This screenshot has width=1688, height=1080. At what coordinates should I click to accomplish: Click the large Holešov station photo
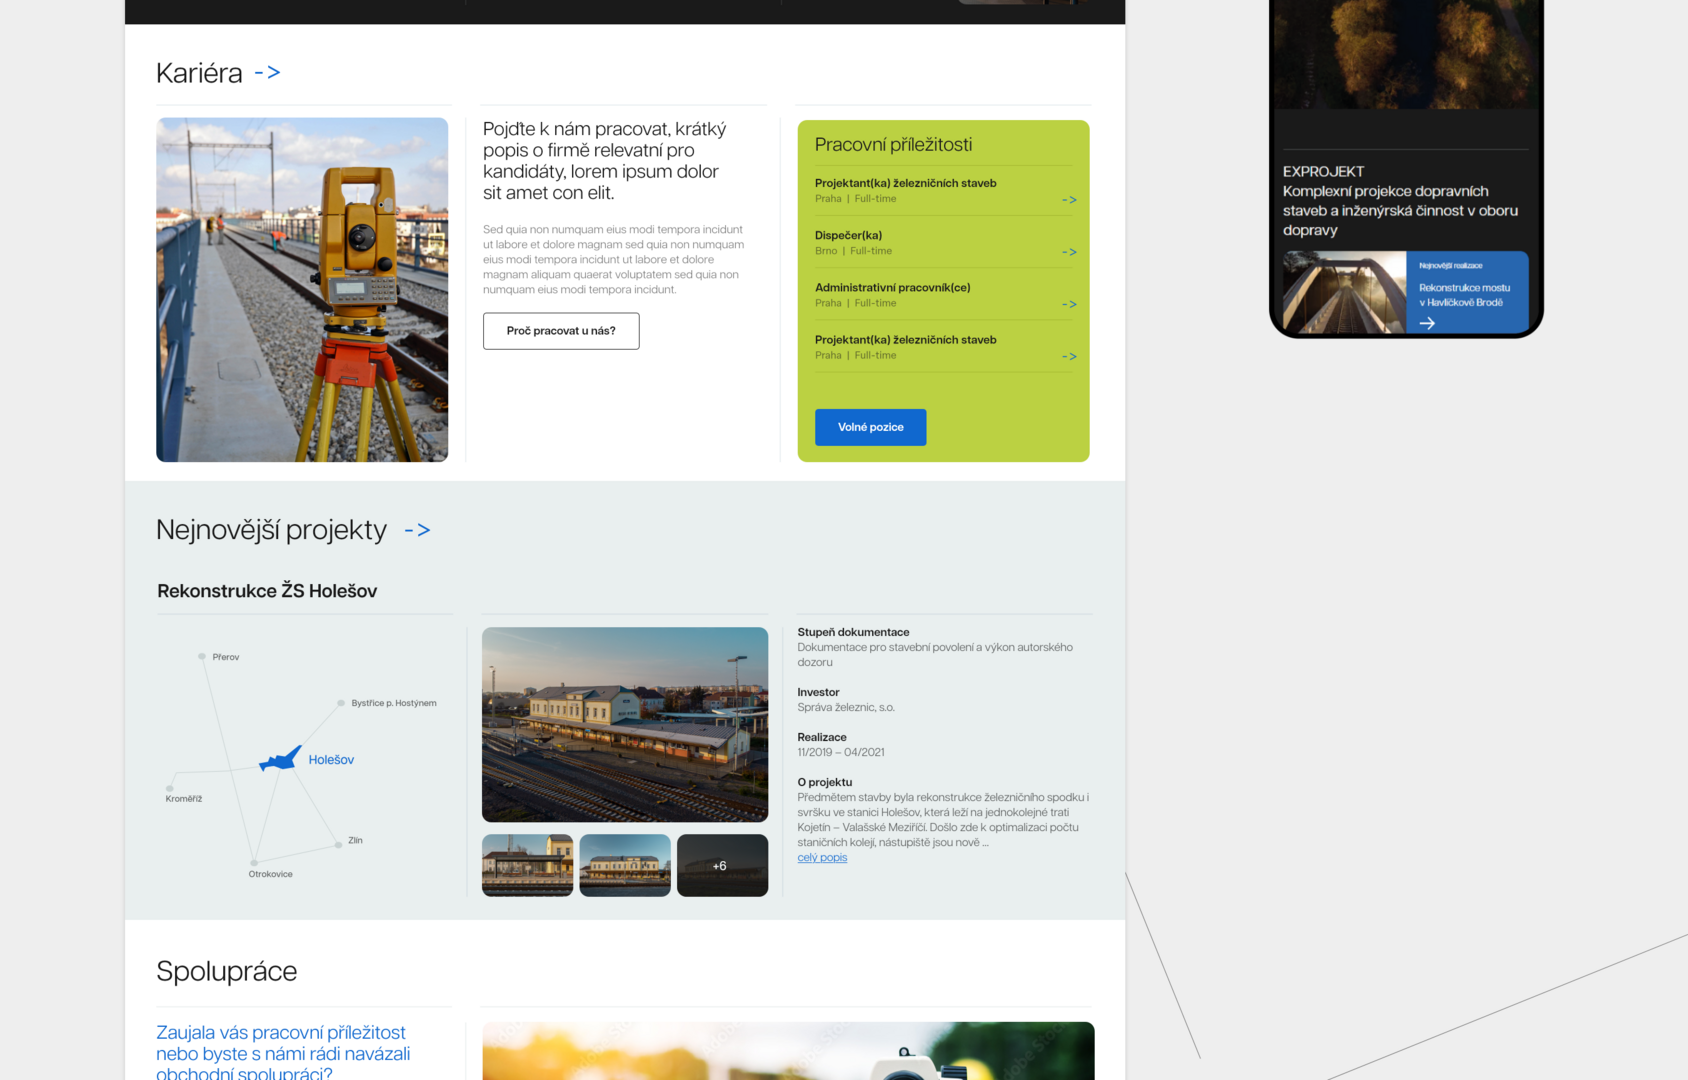coord(625,724)
